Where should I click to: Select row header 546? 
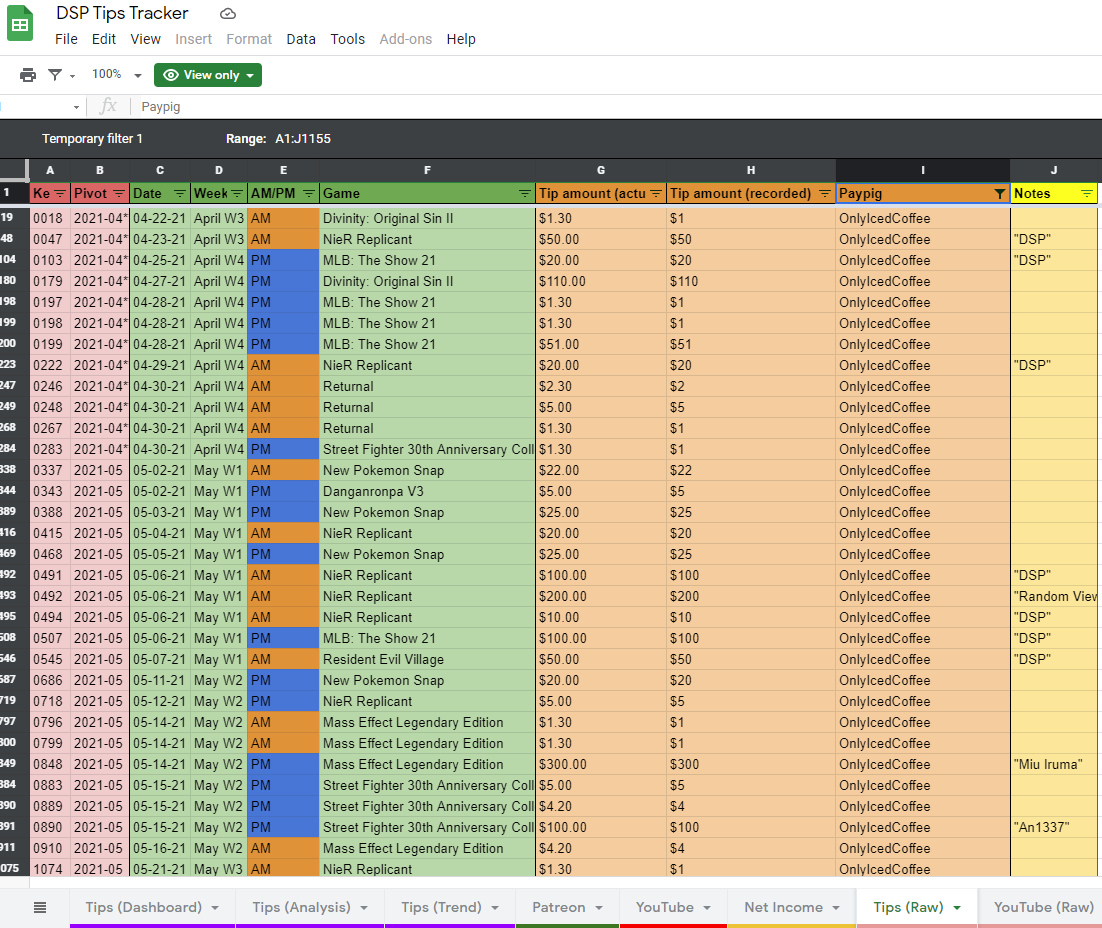[14, 659]
